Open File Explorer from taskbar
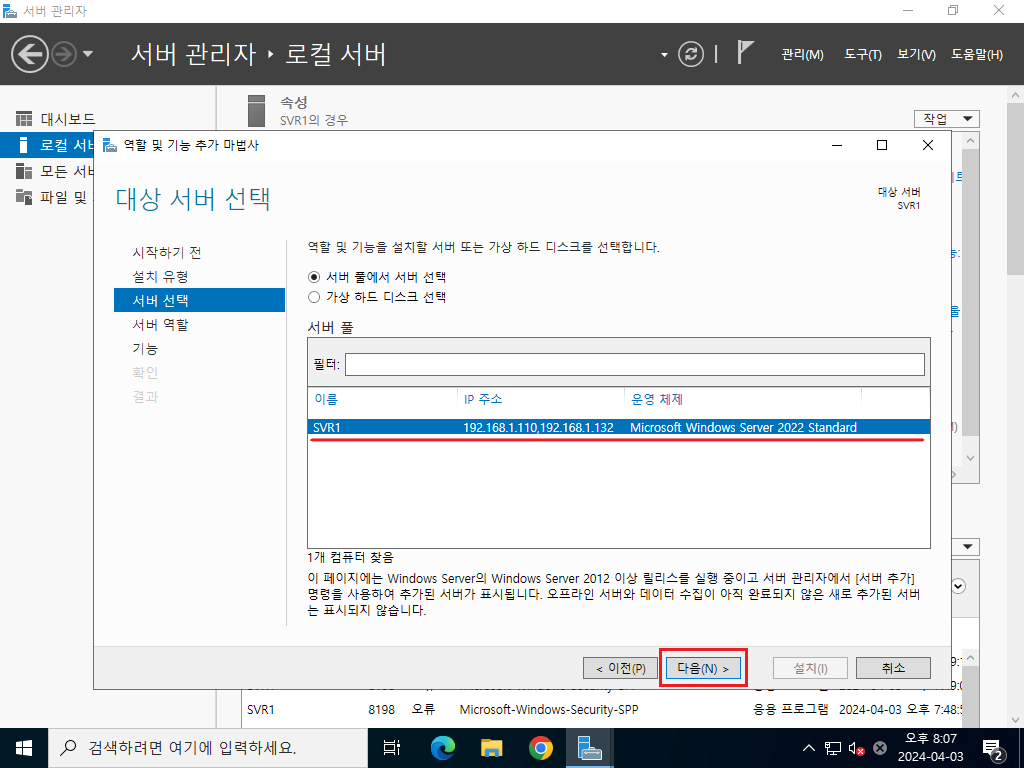This screenshot has width=1024, height=768. point(491,748)
